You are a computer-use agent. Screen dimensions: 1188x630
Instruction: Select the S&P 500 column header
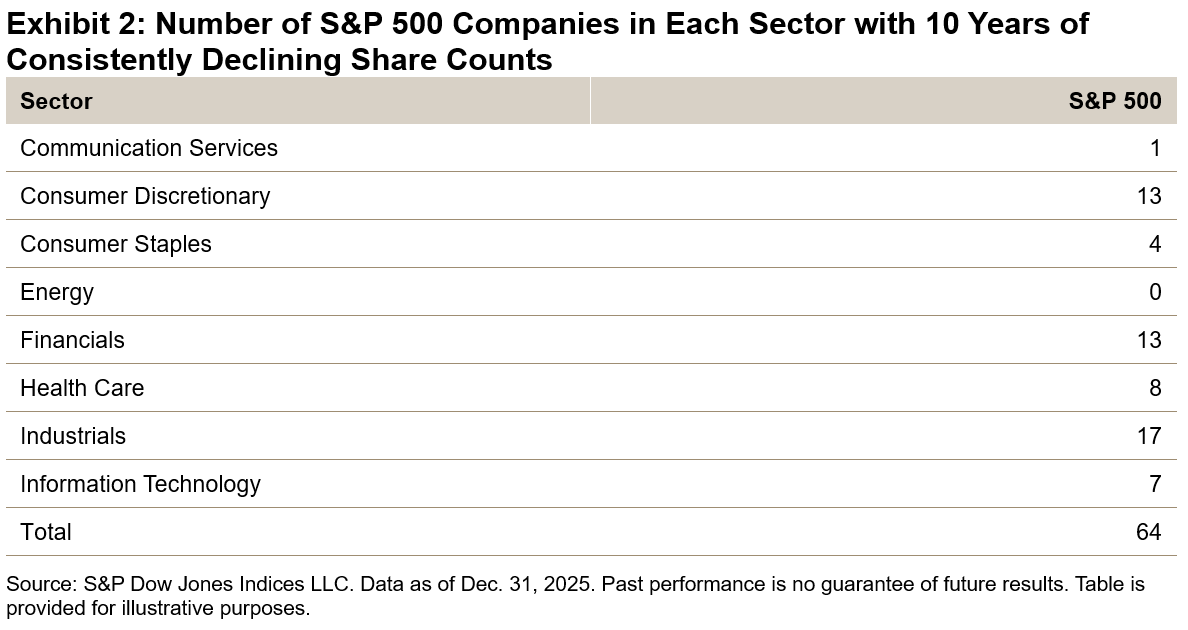1115,101
